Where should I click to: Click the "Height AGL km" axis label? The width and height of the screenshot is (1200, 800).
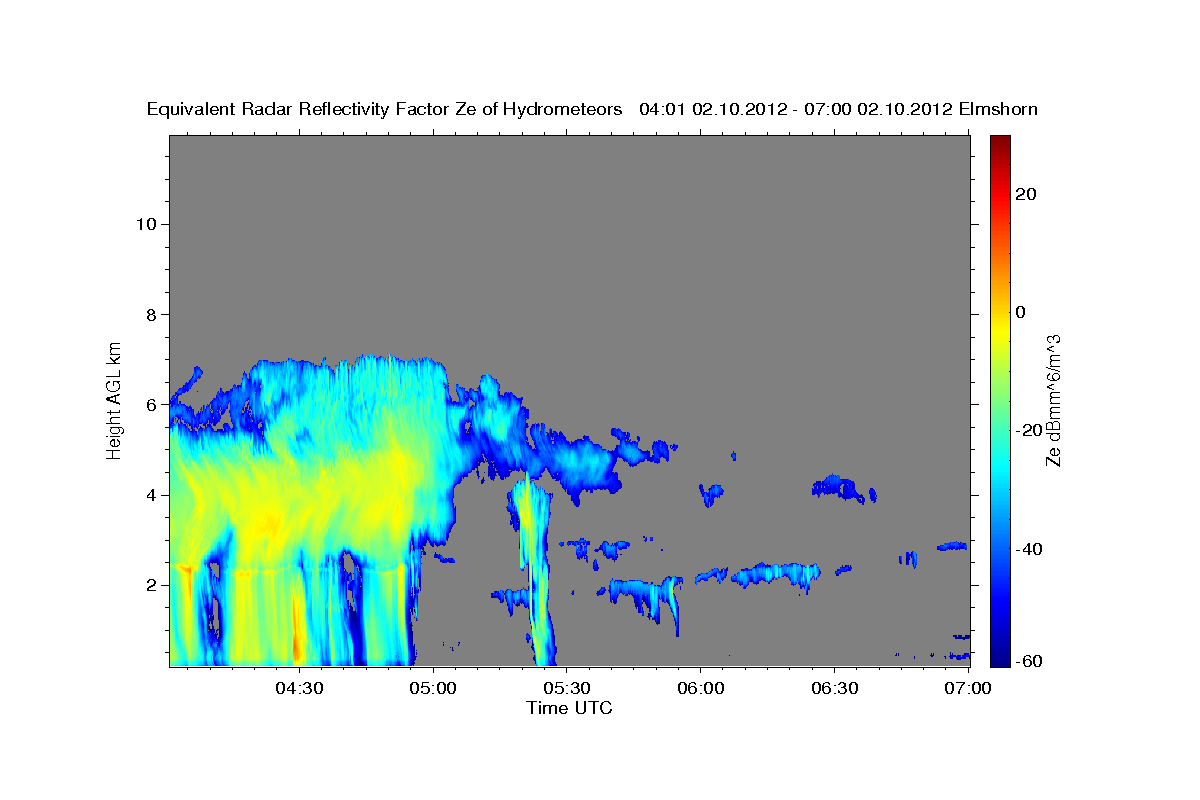click(115, 399)
